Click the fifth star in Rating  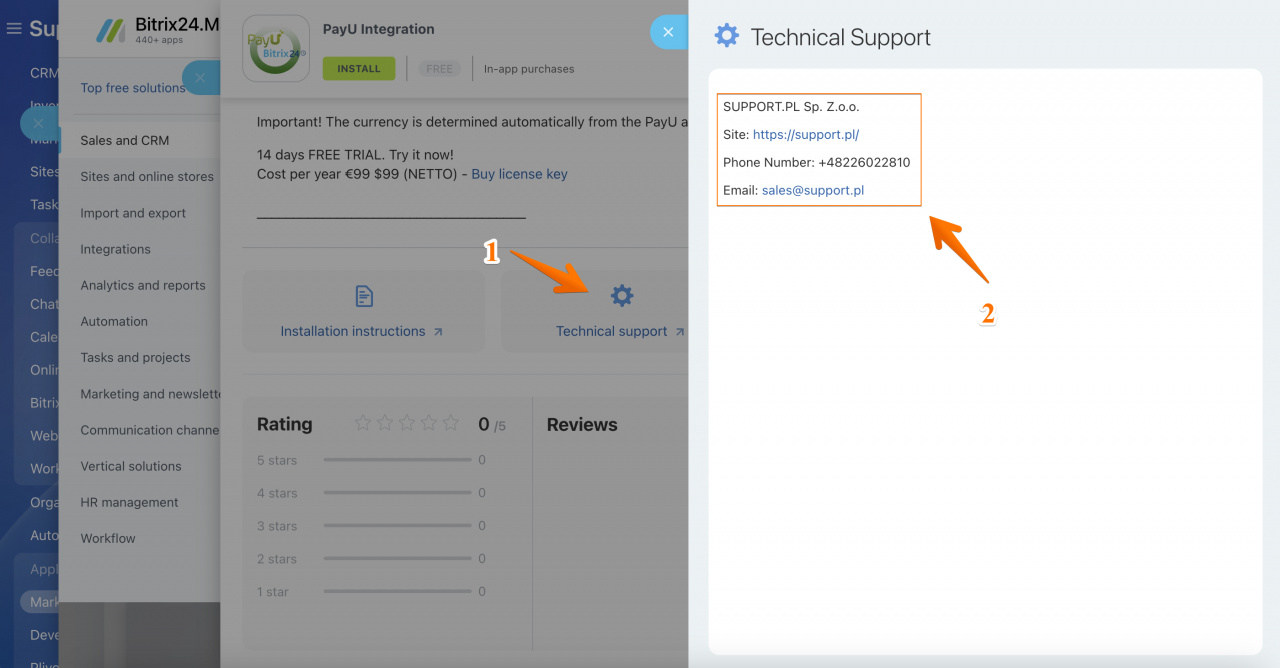(x=451, y=423)
